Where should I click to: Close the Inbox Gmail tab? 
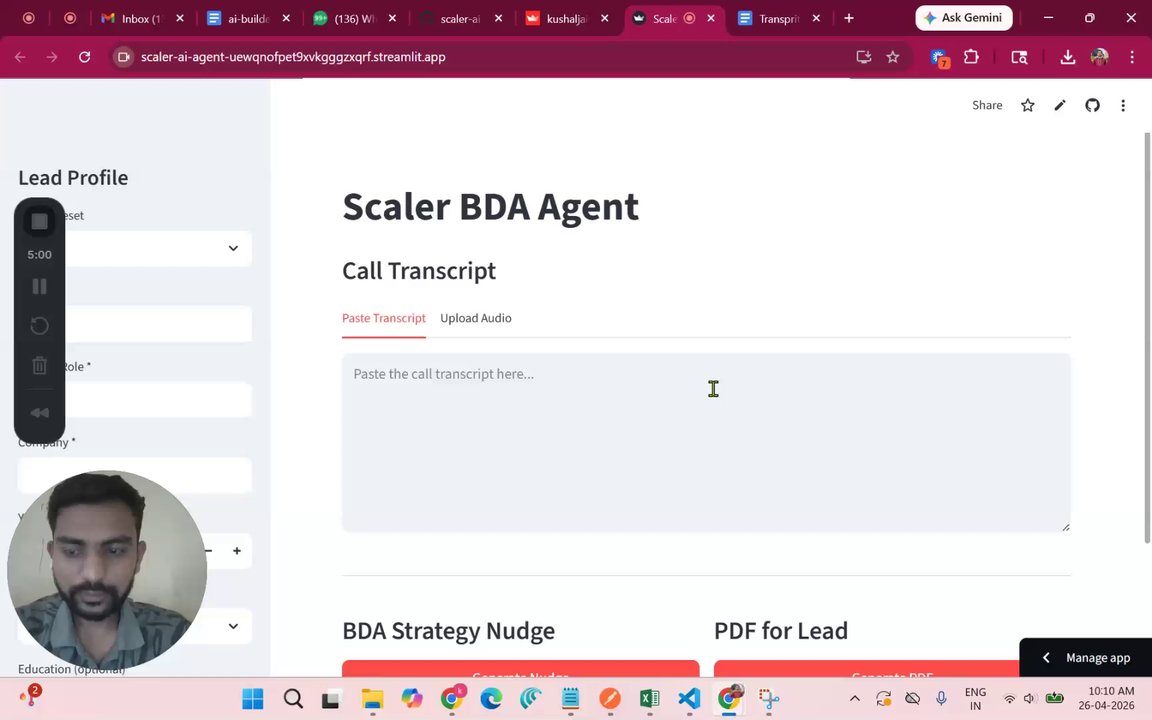pyautogui.click(x=180, y=18)
